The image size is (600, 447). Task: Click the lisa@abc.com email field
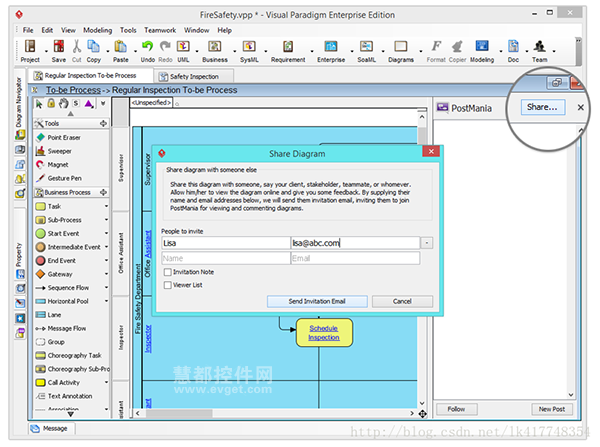tap(355, 243)
